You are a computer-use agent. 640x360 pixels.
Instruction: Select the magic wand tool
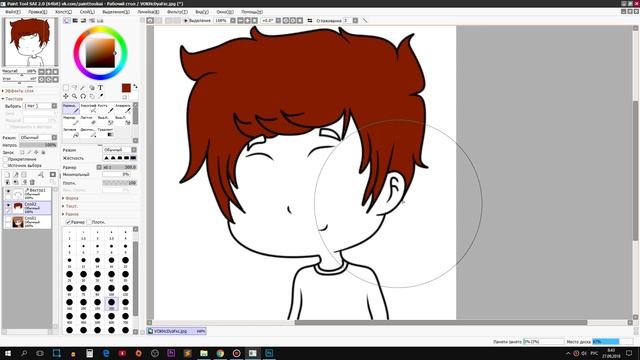pyautogui.click(x=83, y=87)
